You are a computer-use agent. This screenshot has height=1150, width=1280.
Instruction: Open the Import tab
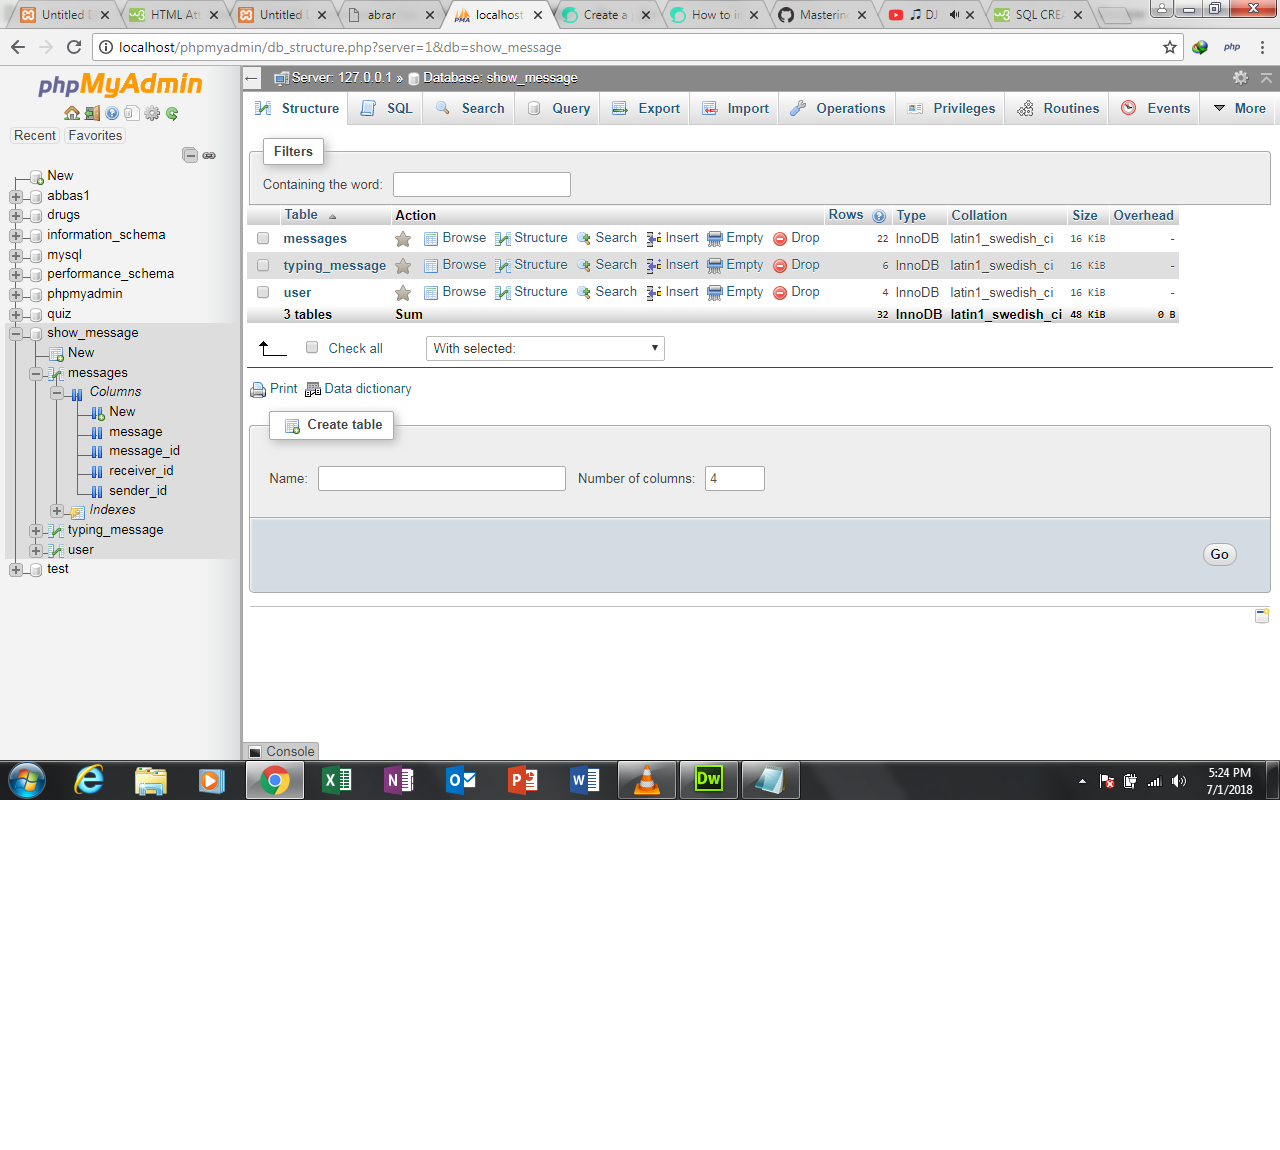click(x=735, y=108)
